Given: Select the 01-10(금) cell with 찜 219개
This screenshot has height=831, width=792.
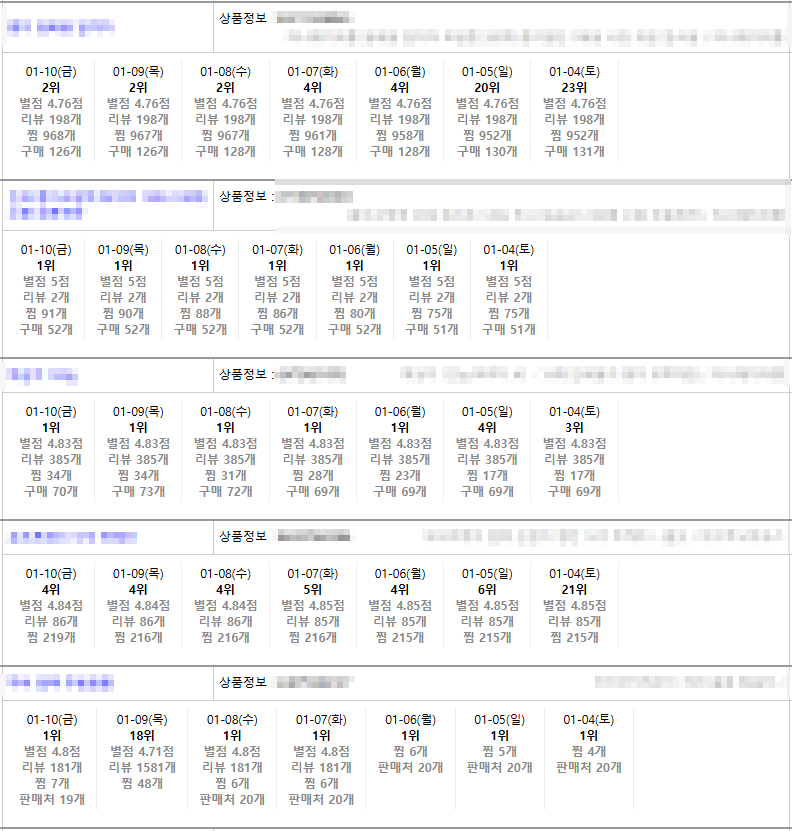Looking at the screenshot, I should click(51, 605).
